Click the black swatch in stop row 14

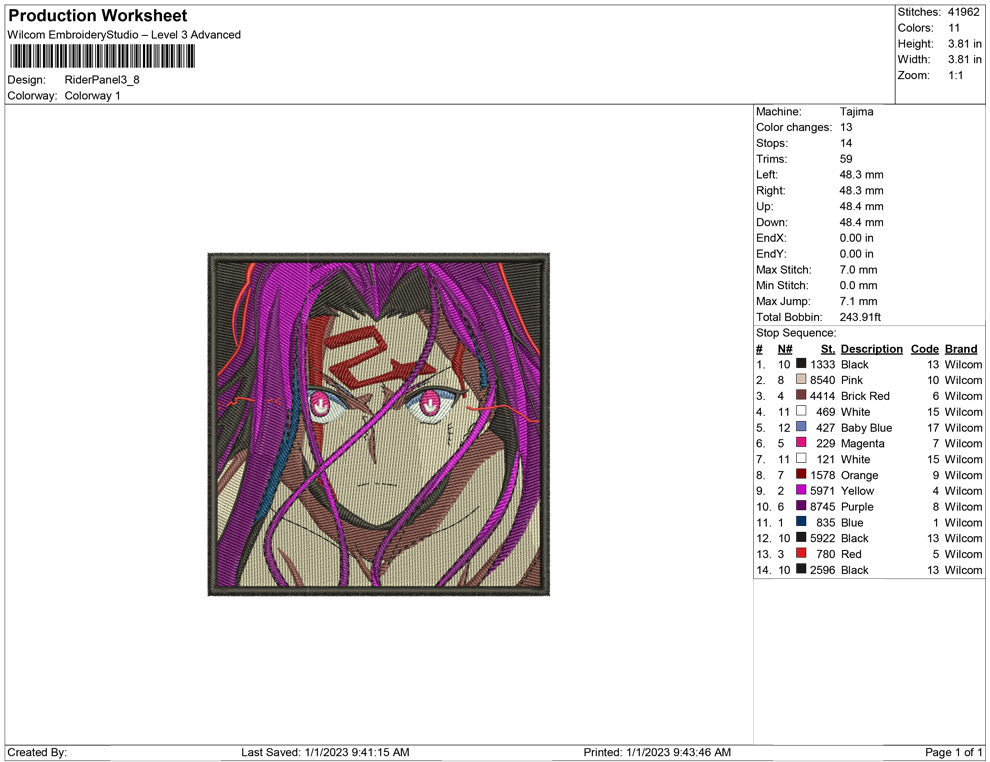pyautogui.click(x=801, y=569)
